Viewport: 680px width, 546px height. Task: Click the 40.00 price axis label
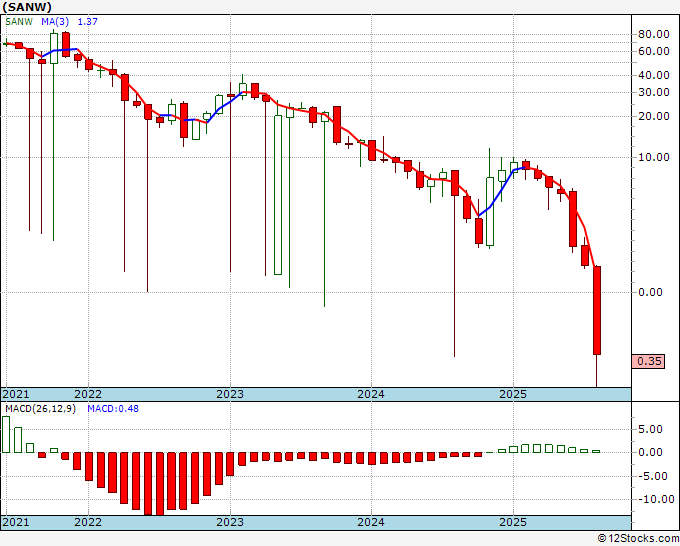click(x=654, y=75)
